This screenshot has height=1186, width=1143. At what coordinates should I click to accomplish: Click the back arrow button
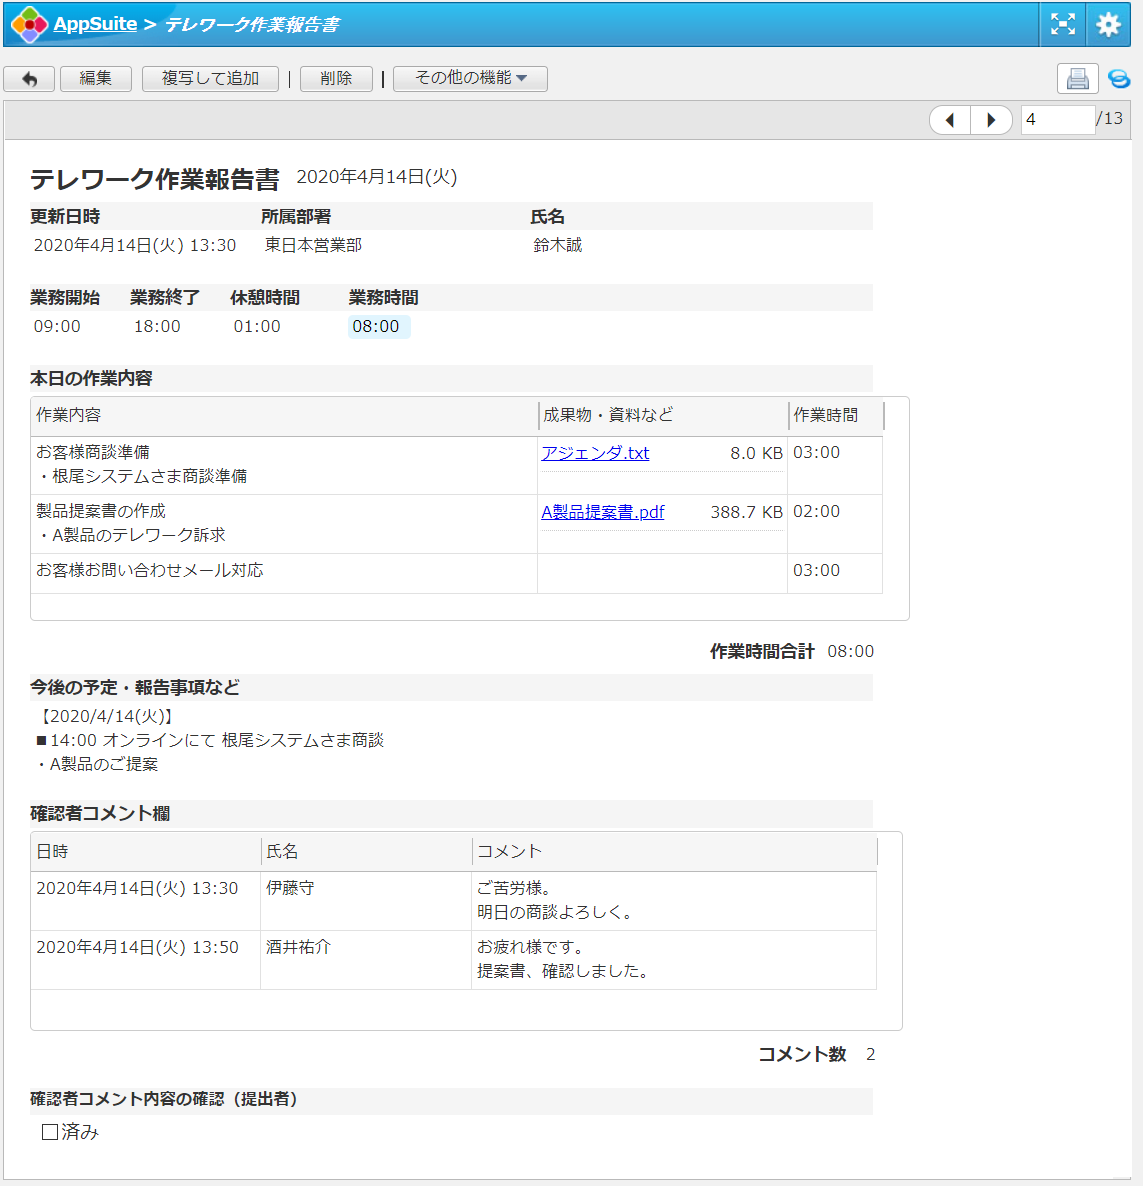pyautogui.click(x=29, y=79)
